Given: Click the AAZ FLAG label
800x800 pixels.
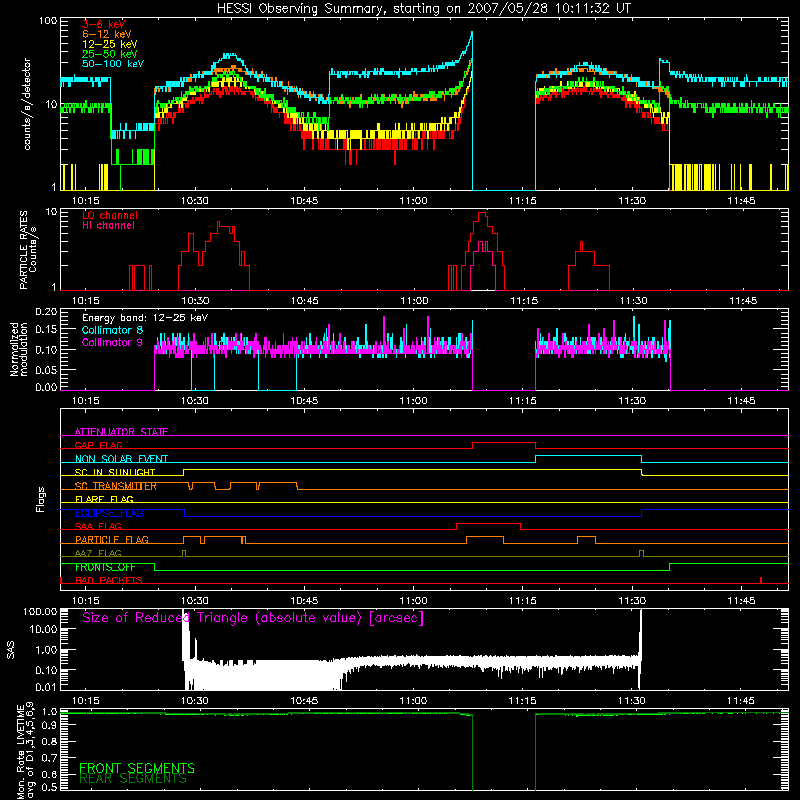Looking at the screenshot, I should pyautogui.click(x=98, y=553).
